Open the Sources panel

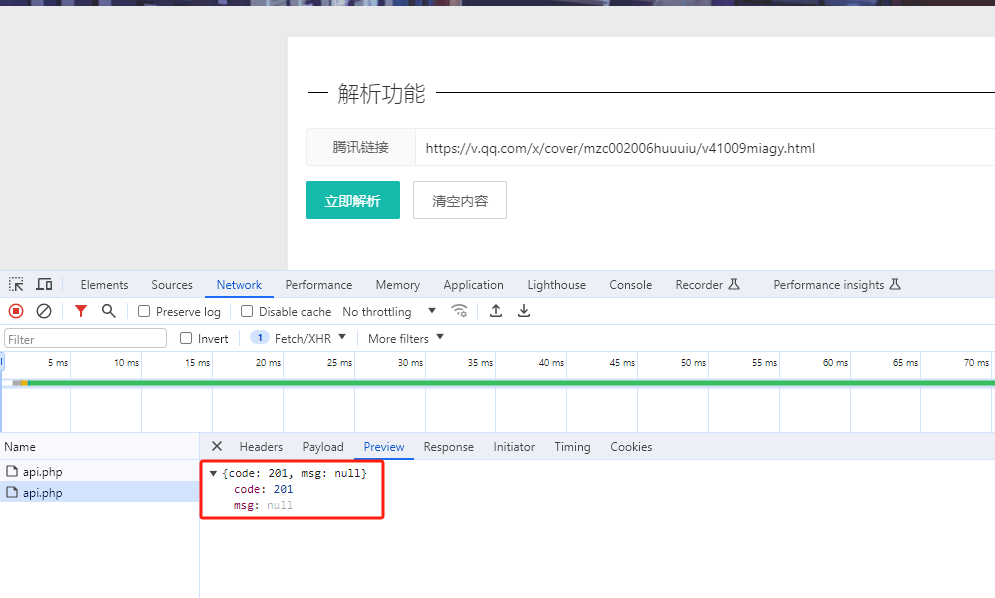(172, 285)
